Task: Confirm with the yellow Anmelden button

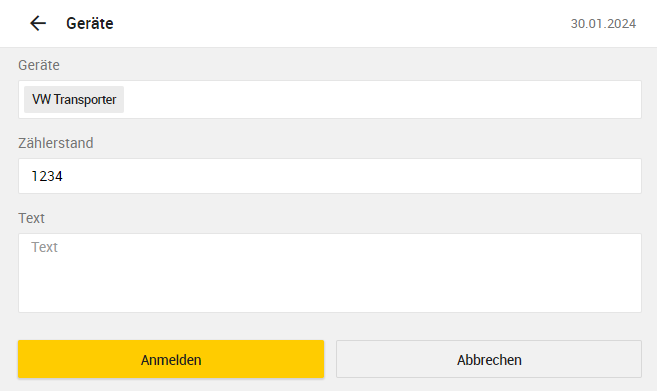Action: pyautogui.click(x=171, y=359)
